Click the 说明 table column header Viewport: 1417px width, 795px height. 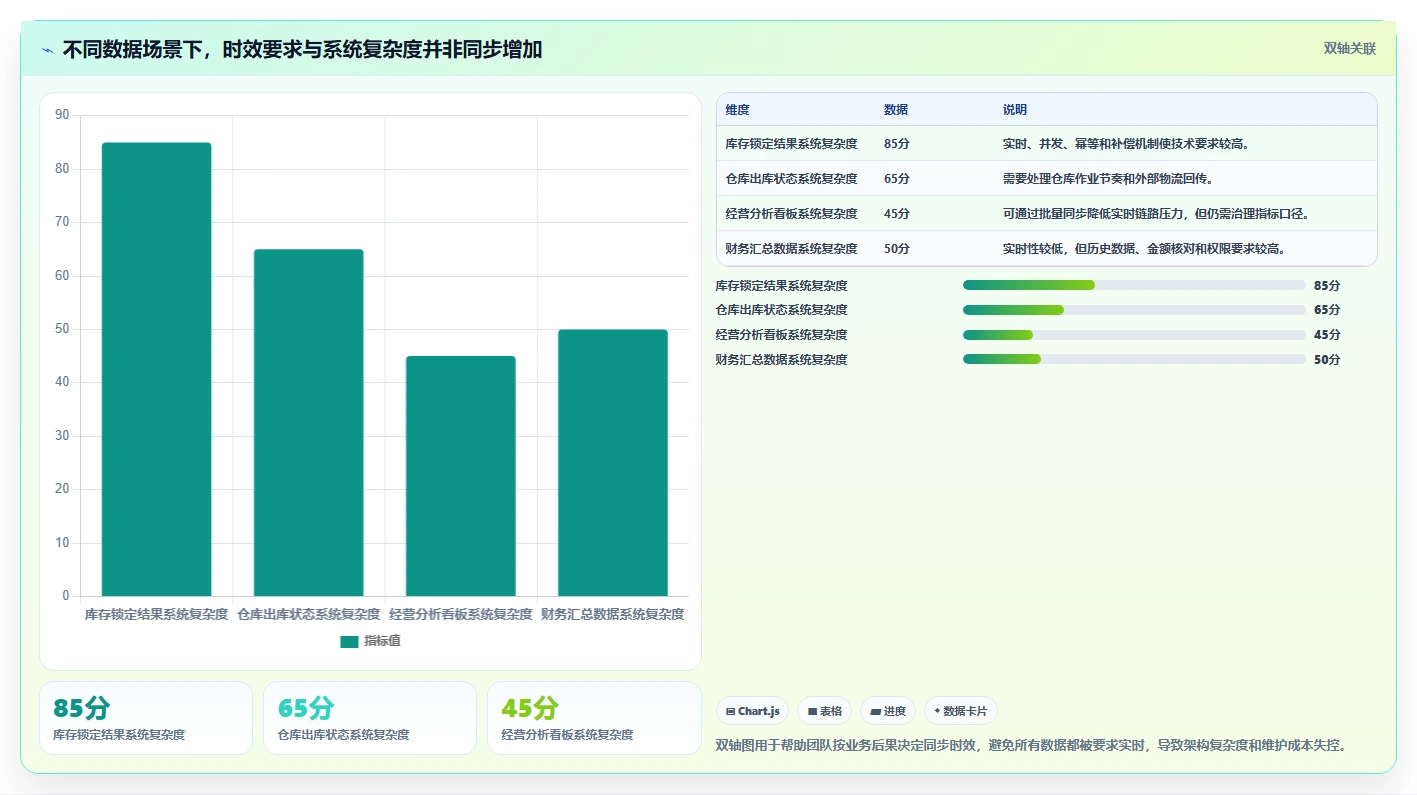tap(1015, 110)
